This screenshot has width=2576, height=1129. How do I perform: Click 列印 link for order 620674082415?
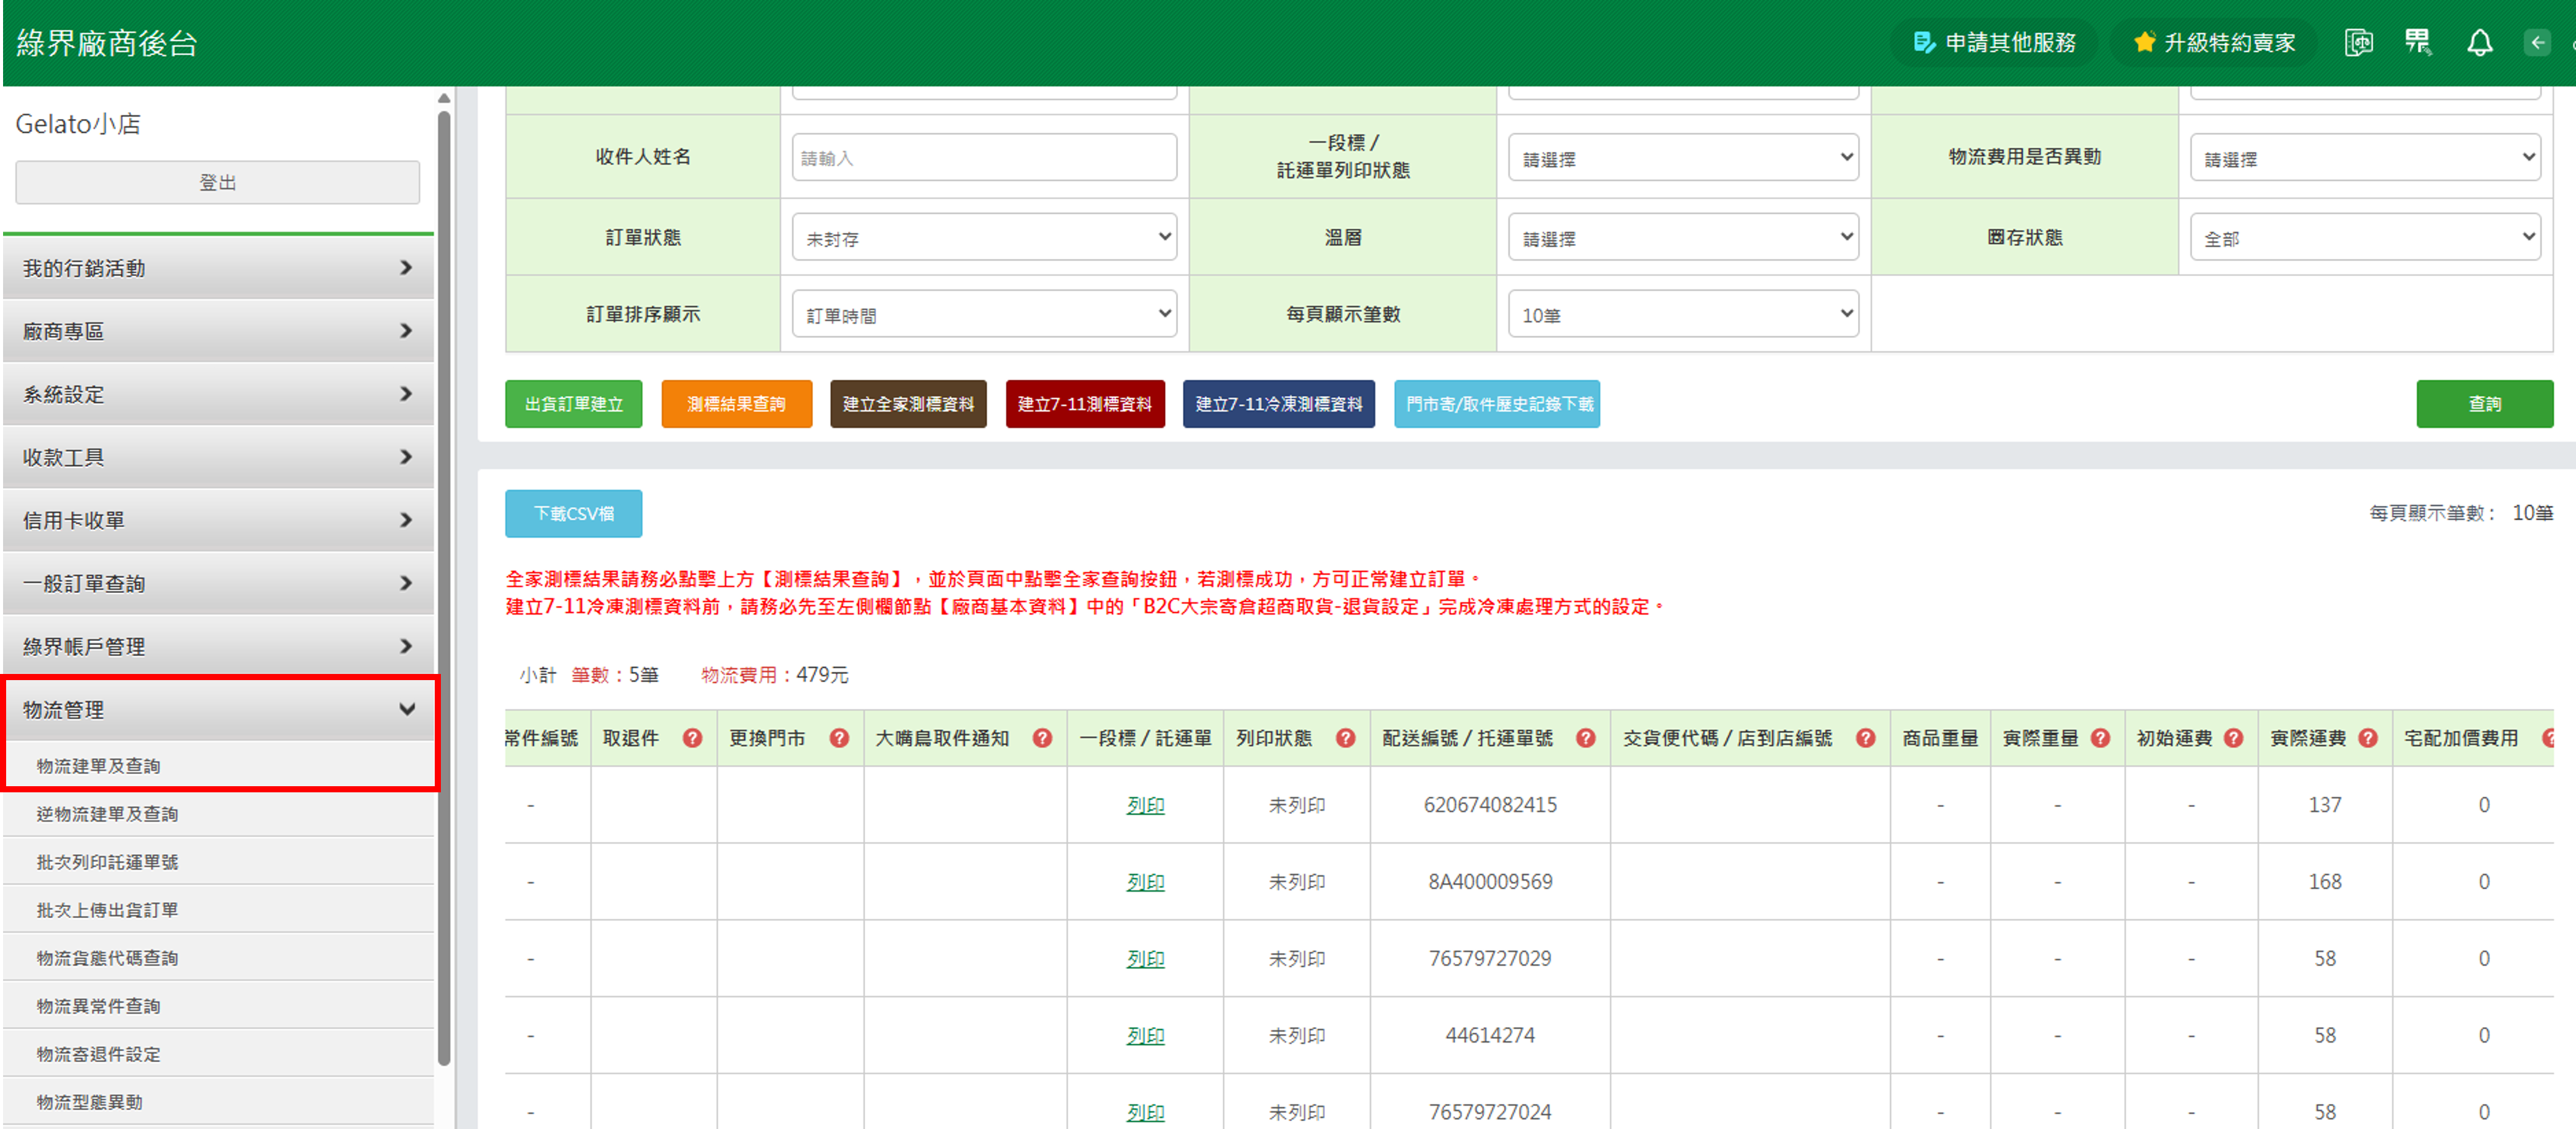coord(1145,805)
